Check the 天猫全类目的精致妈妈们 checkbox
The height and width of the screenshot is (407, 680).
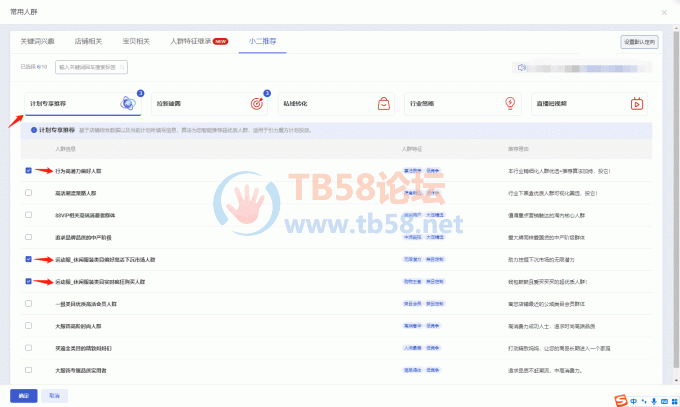pyautogui.click(x=29, y=348)
